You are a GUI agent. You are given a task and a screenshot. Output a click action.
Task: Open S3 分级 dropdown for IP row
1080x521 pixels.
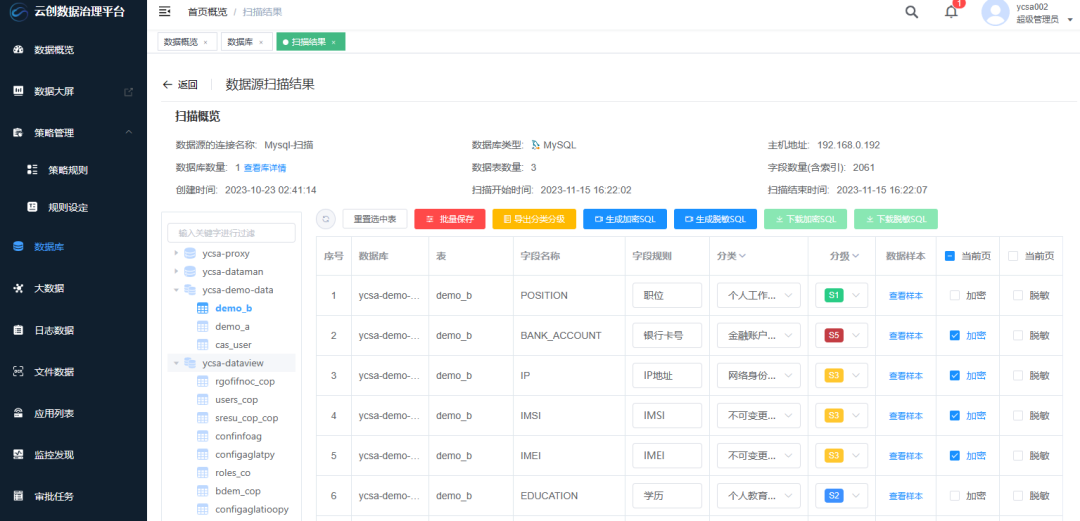click(841, 375)
